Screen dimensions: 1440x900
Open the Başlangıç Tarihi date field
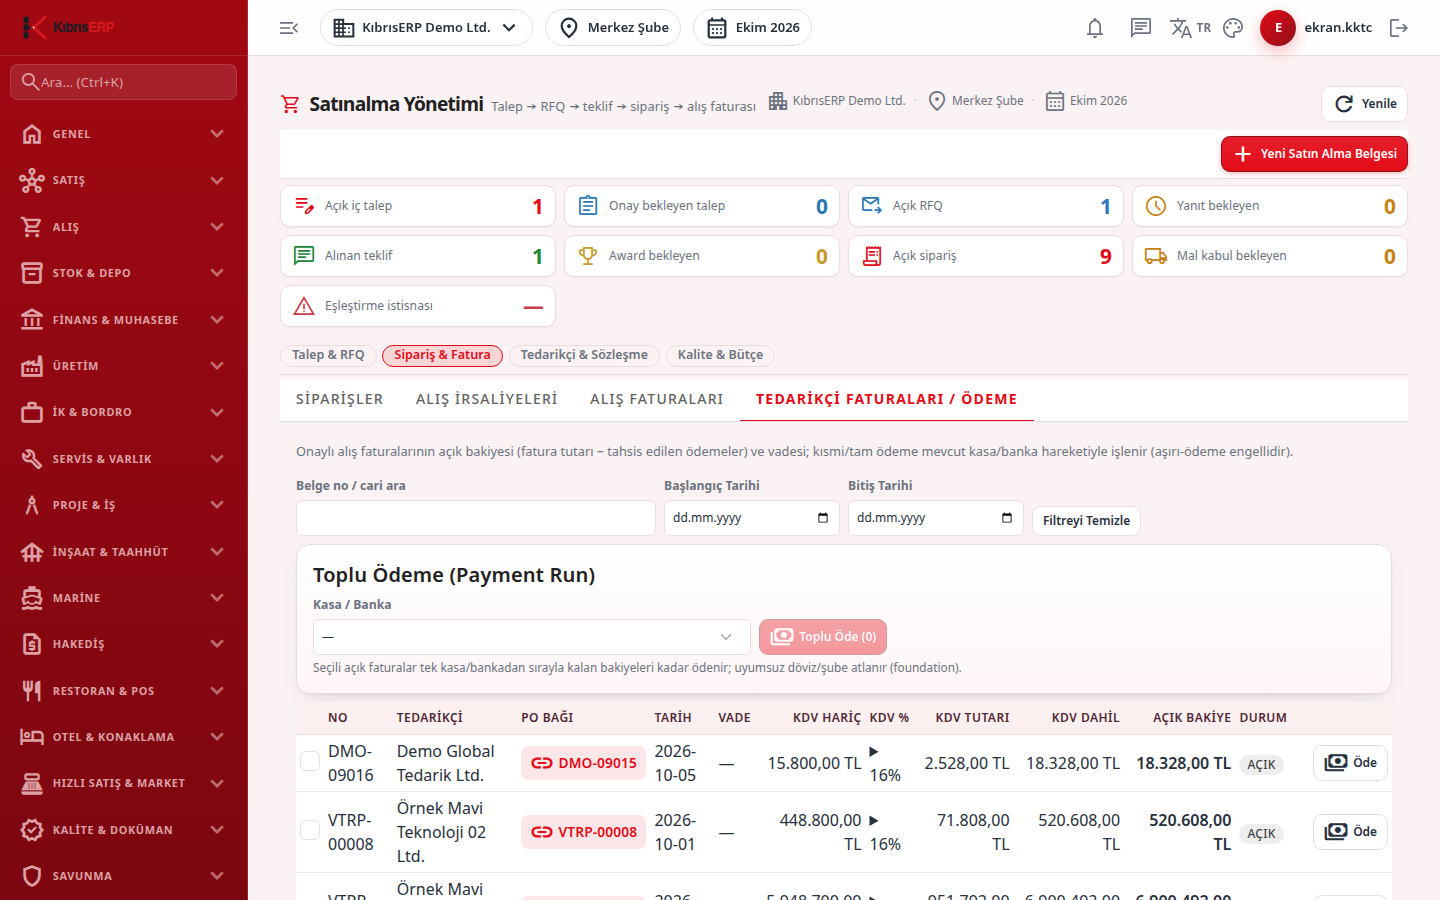[x=752, y=518]
